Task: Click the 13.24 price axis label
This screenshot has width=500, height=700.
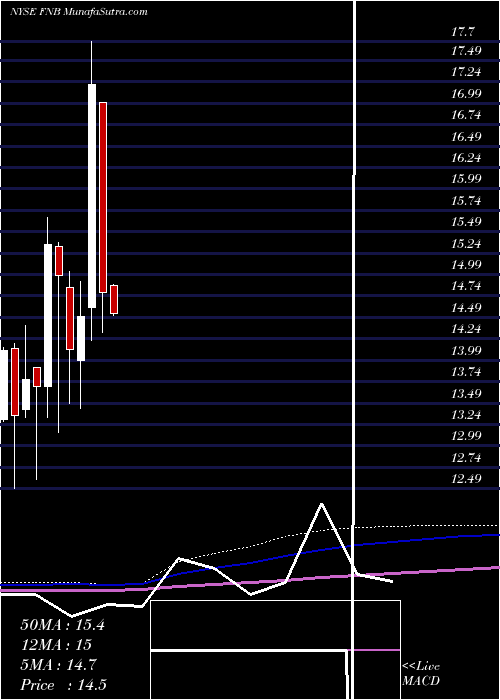Action: (466, 415)
